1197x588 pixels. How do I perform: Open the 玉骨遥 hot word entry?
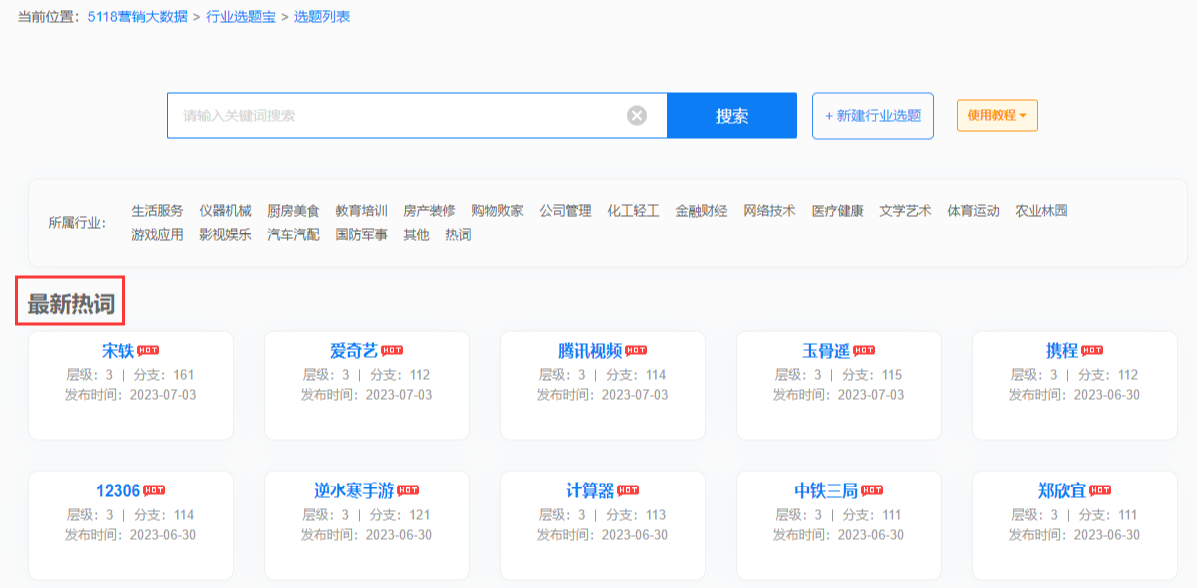828,350
